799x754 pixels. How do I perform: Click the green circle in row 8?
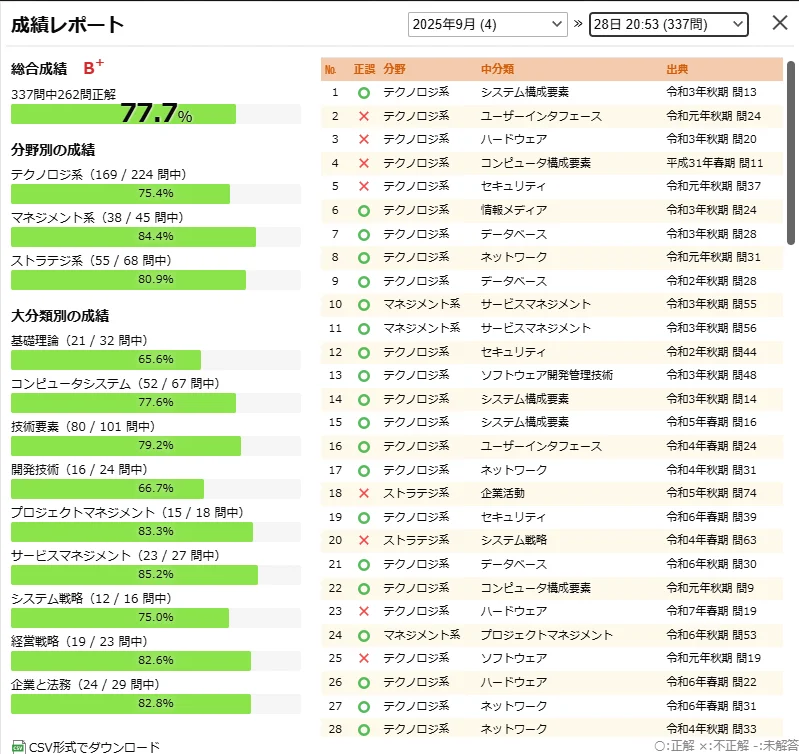pyautogui.click(x=364, y=258)
